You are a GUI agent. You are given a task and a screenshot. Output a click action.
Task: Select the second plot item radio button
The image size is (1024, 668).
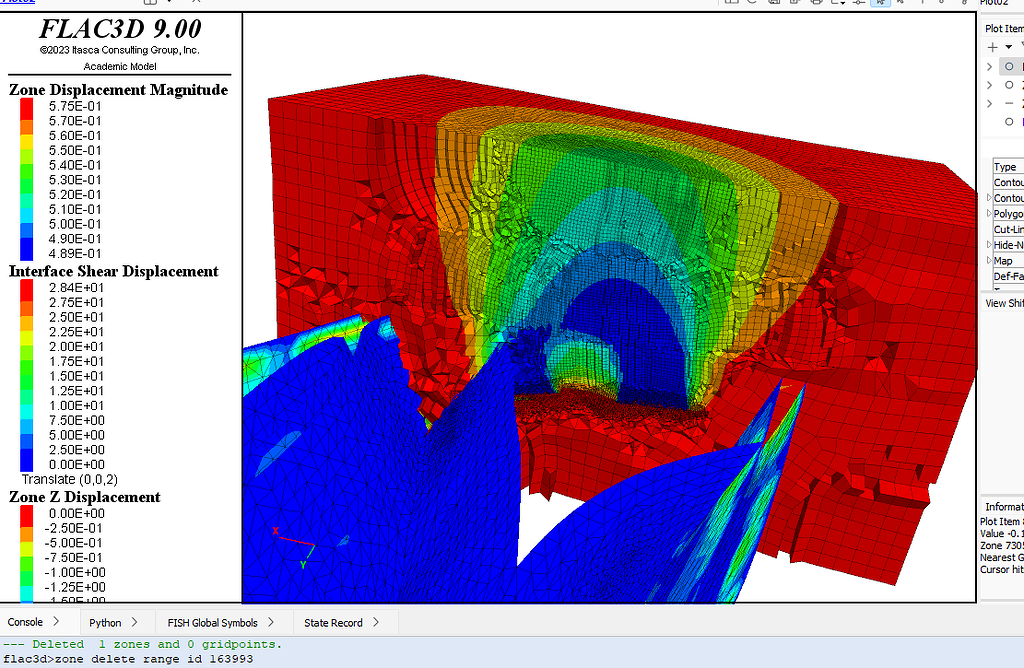click(x=1008, y=84)
